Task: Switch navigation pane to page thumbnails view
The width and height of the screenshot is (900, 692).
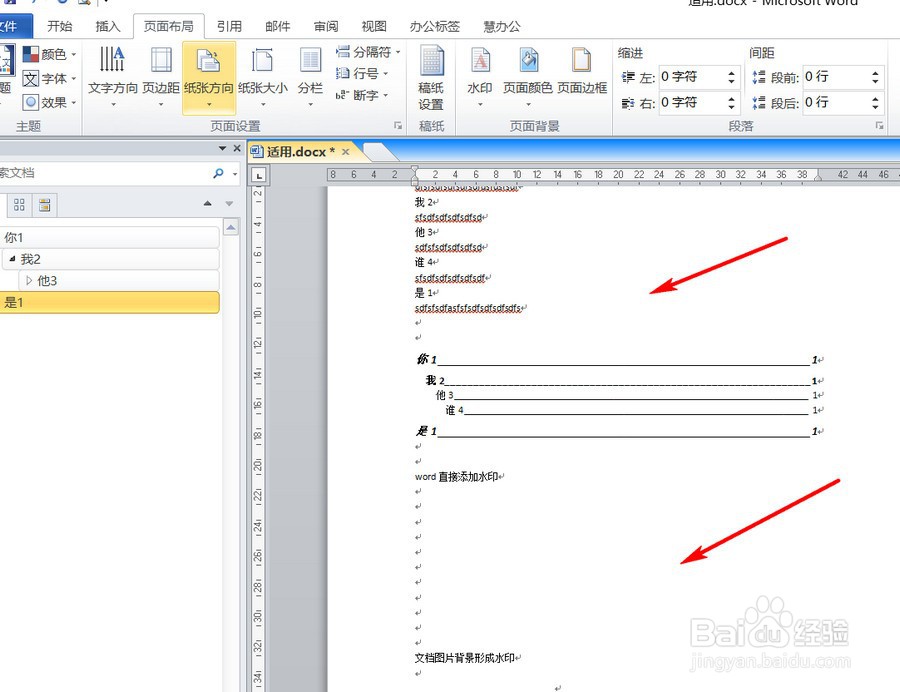Action: coord(19,205)
